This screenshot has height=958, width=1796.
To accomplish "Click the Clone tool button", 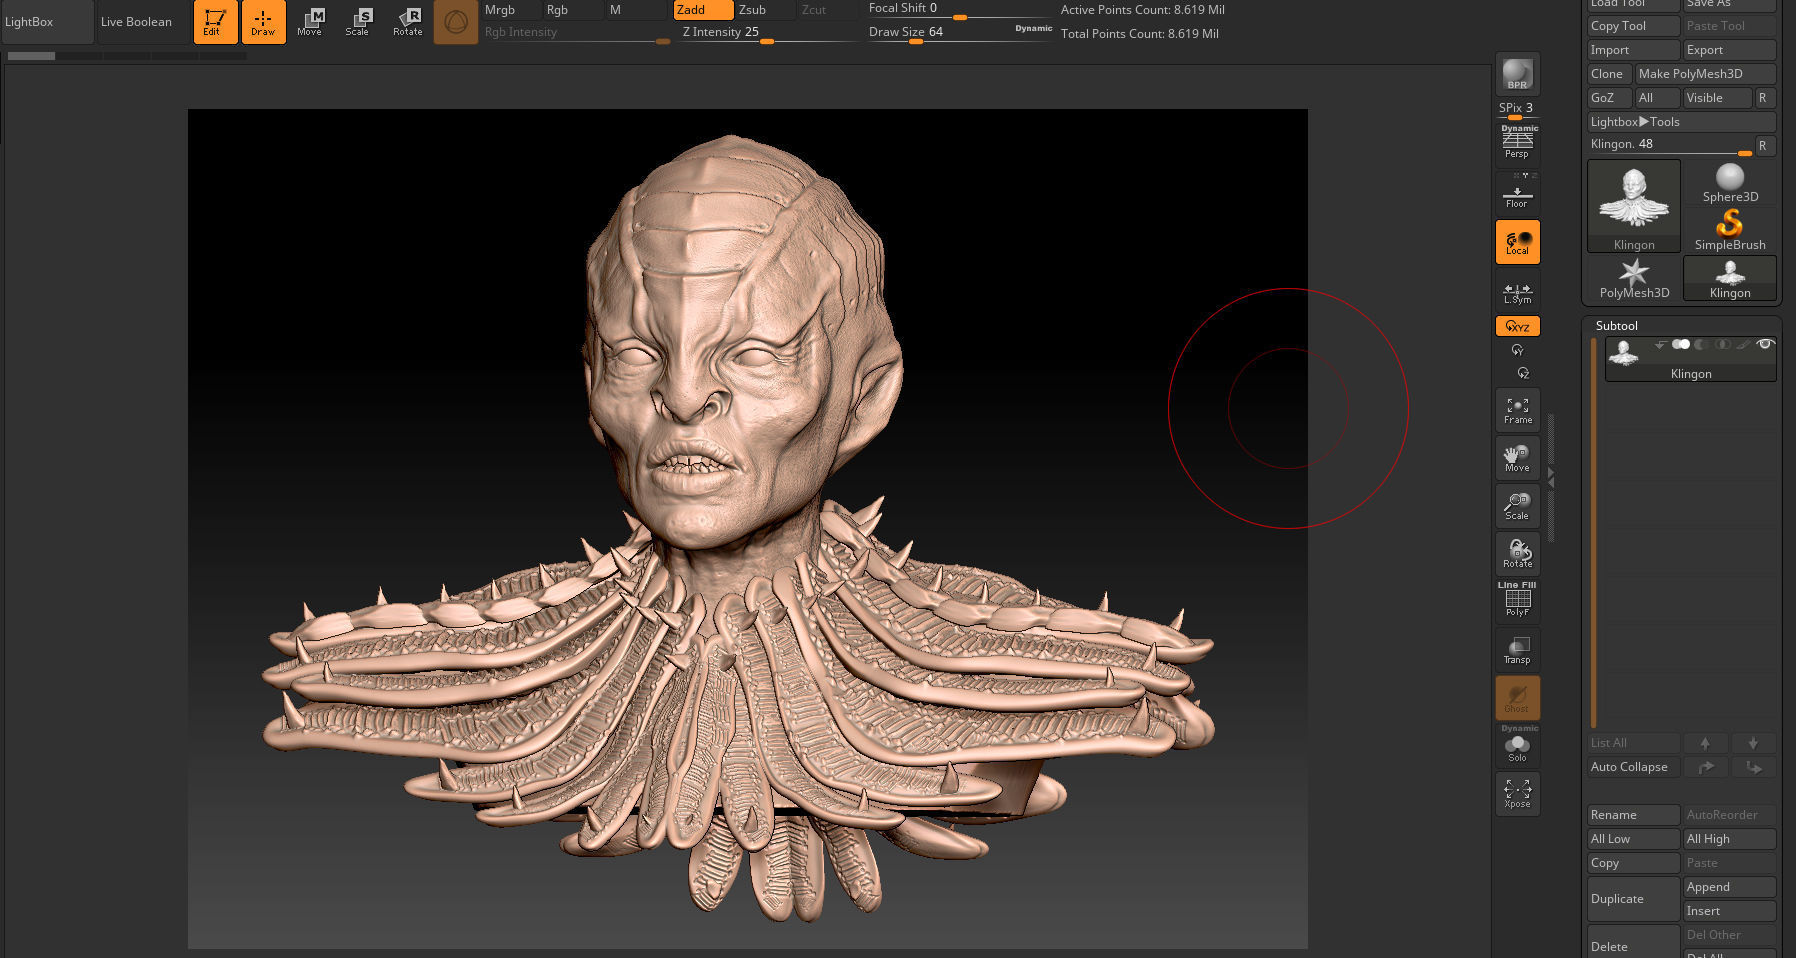I will tap(1610, 74).
